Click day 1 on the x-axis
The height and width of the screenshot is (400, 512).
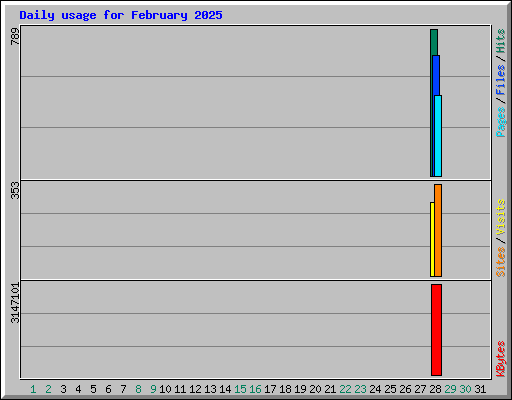point(33,389)
